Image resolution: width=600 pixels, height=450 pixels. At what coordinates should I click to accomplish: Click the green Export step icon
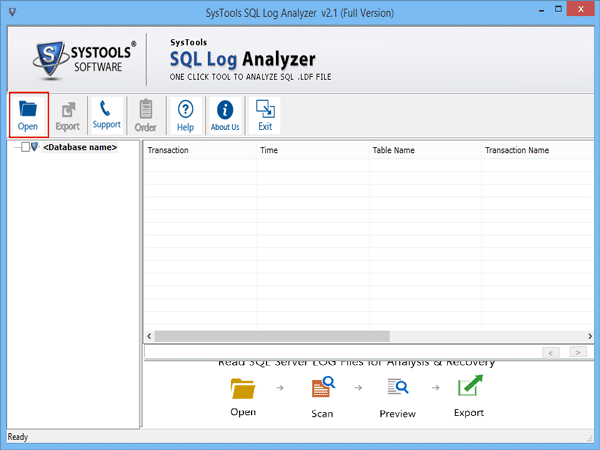coord(470,386)
